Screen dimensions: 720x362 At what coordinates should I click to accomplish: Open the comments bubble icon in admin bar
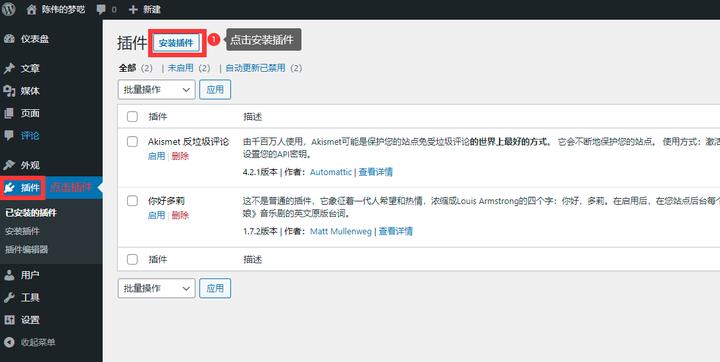(x=101, y=10)
